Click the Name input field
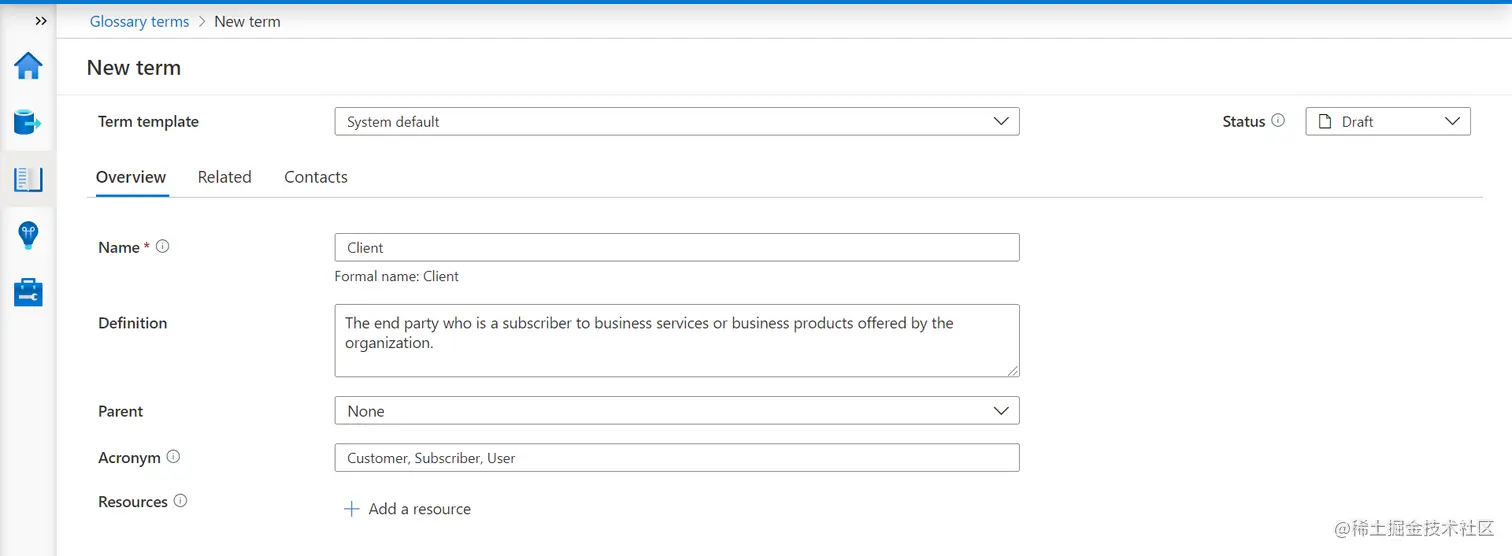Screen dimensions: 1512x556 click(x=676, y=248)
